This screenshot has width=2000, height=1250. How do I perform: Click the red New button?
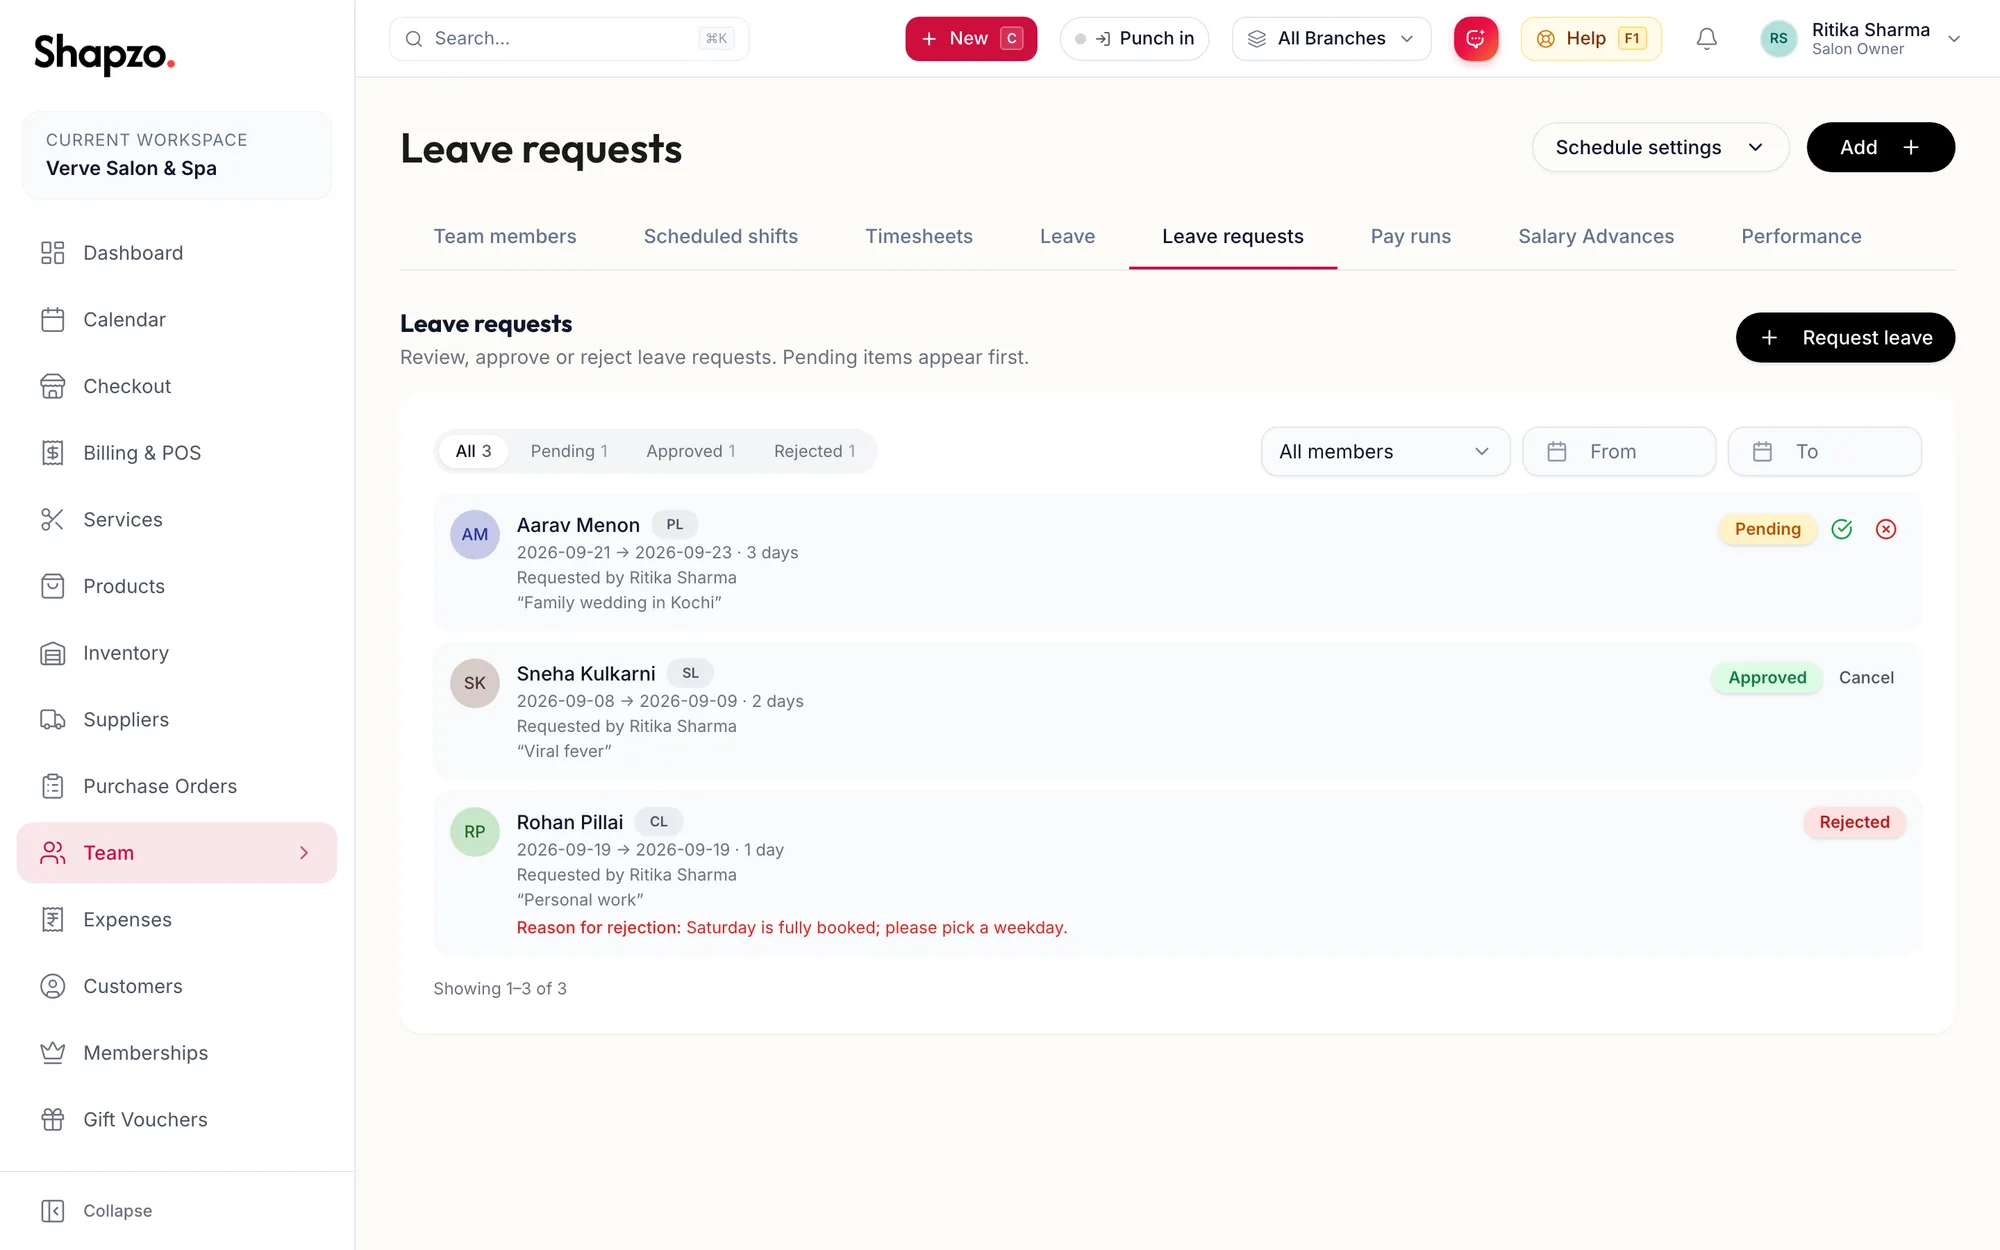click(x=971, y=39)
